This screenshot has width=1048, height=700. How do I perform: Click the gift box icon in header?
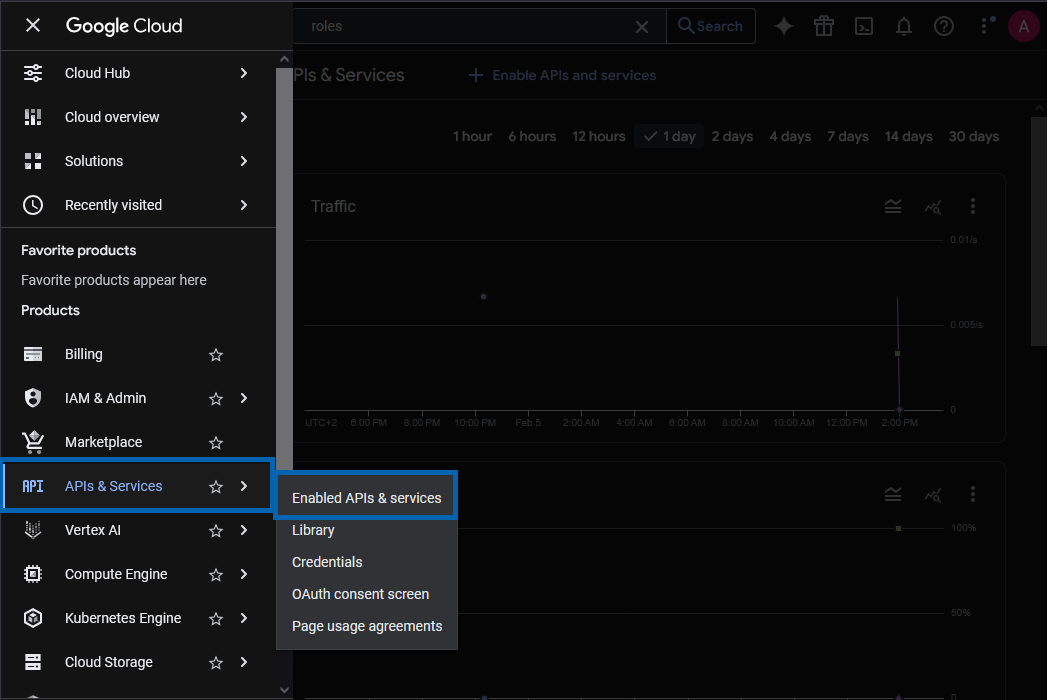click(x=824, y=26)
